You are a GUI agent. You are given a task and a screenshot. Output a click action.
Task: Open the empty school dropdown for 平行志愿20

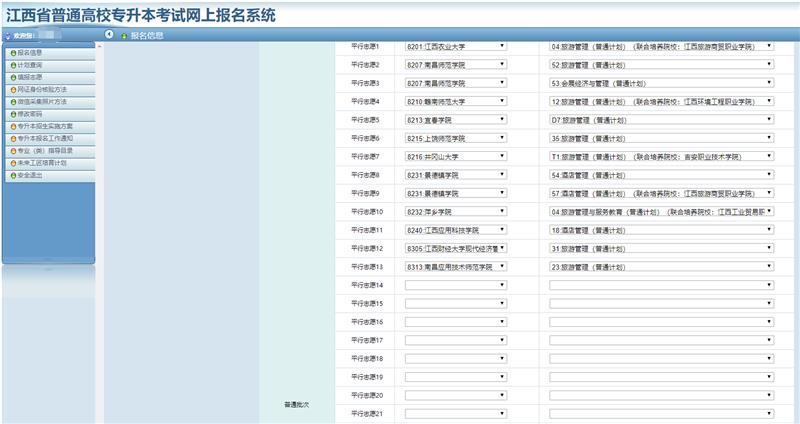[x=456, y=395]
